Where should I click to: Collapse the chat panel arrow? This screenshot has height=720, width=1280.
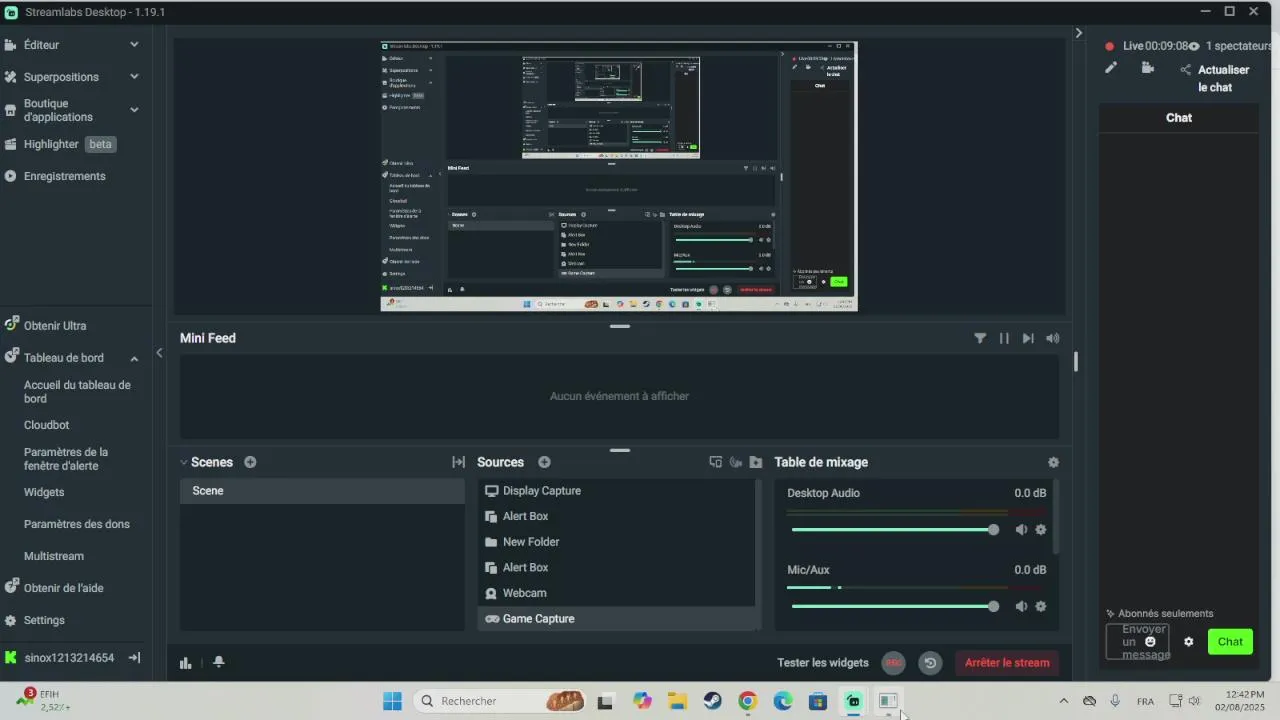1078,33
